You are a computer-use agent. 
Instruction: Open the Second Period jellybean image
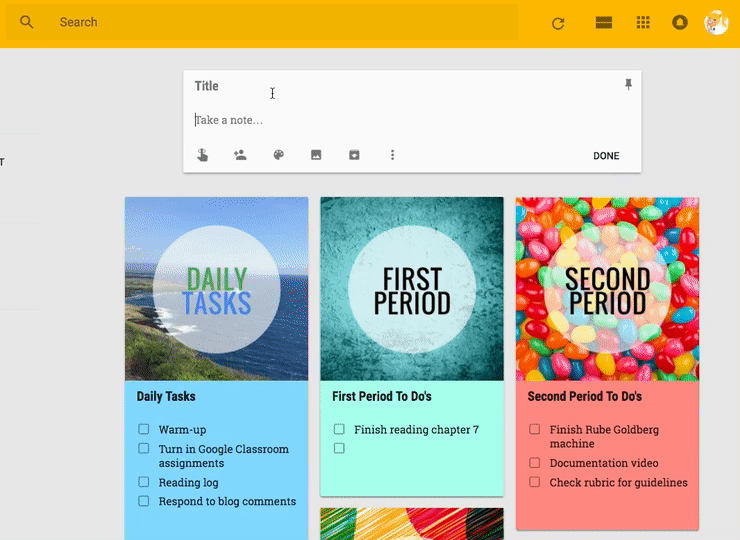tap(607, 289)
